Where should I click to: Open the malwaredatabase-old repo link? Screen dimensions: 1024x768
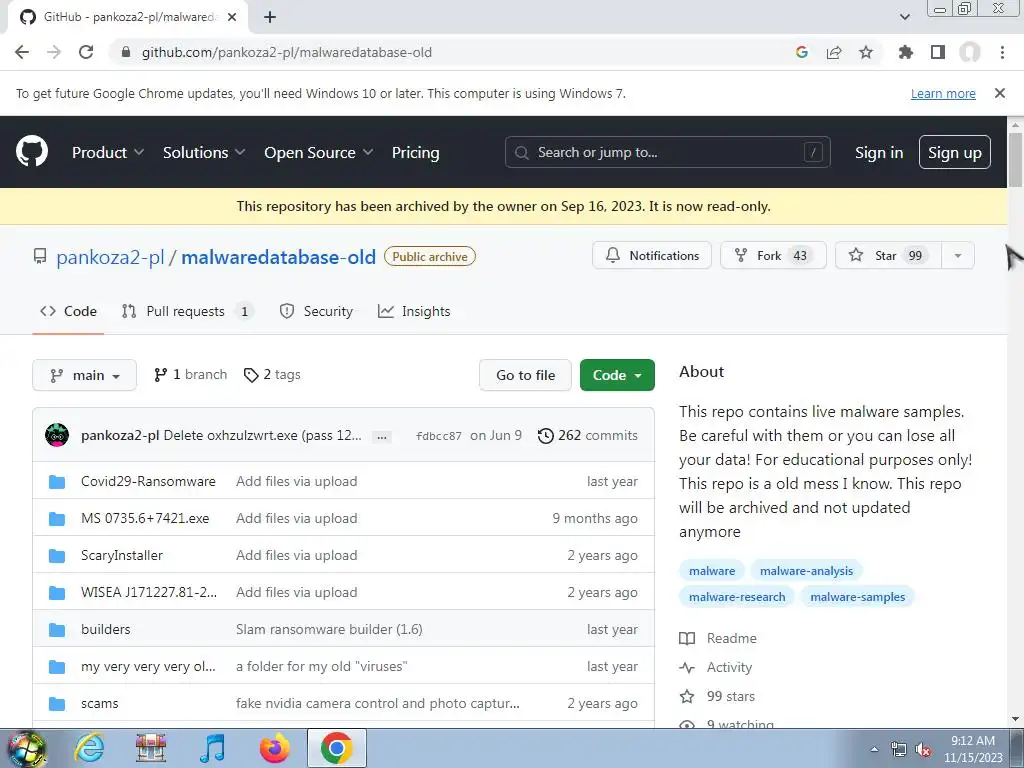click(x=279, y=257)
